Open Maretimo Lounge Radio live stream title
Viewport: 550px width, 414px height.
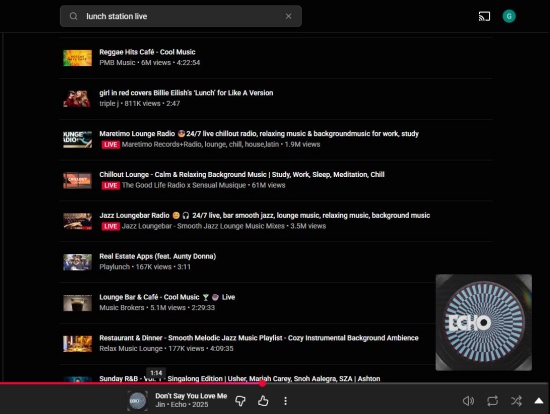point(259,134)
